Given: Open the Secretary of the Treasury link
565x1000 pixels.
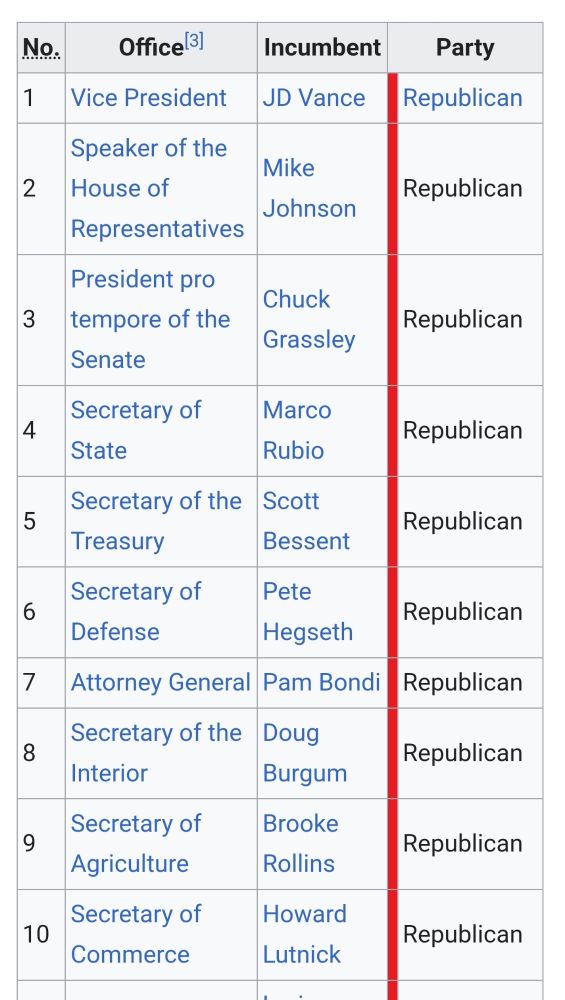Looking at the screenshot, I should 156,521.
